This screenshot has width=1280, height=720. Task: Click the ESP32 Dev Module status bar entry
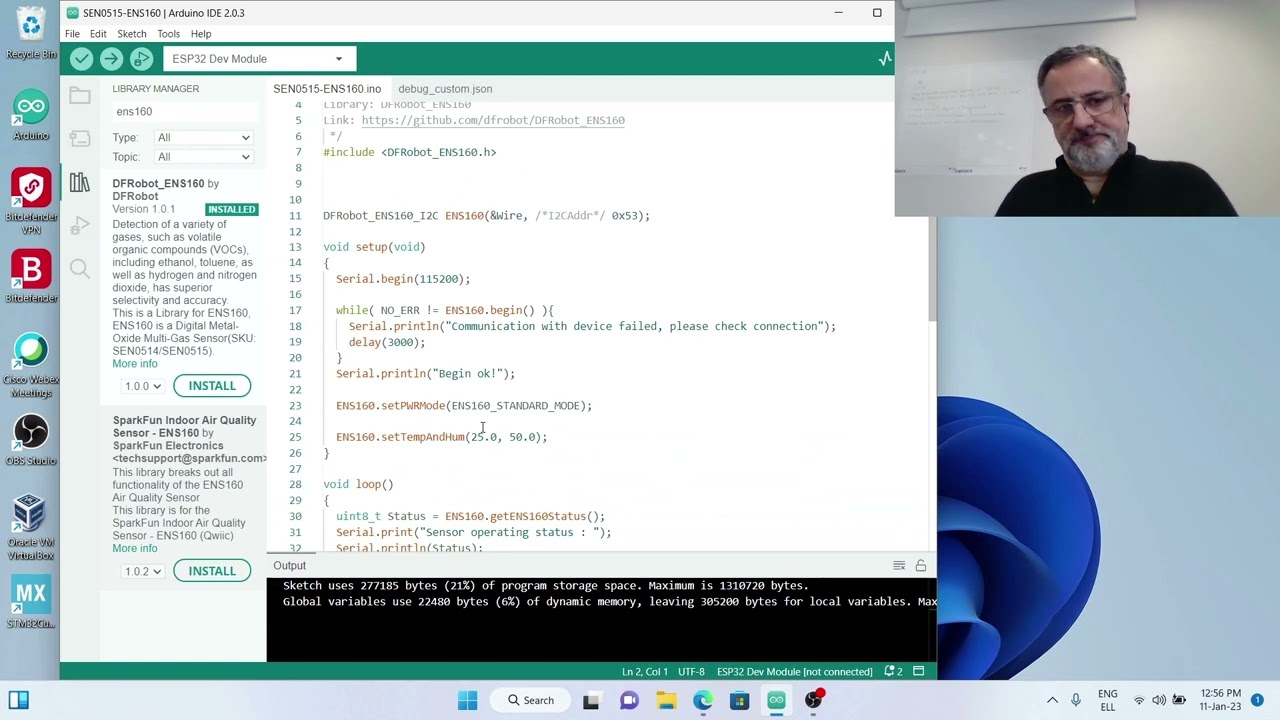click(795, 672)
